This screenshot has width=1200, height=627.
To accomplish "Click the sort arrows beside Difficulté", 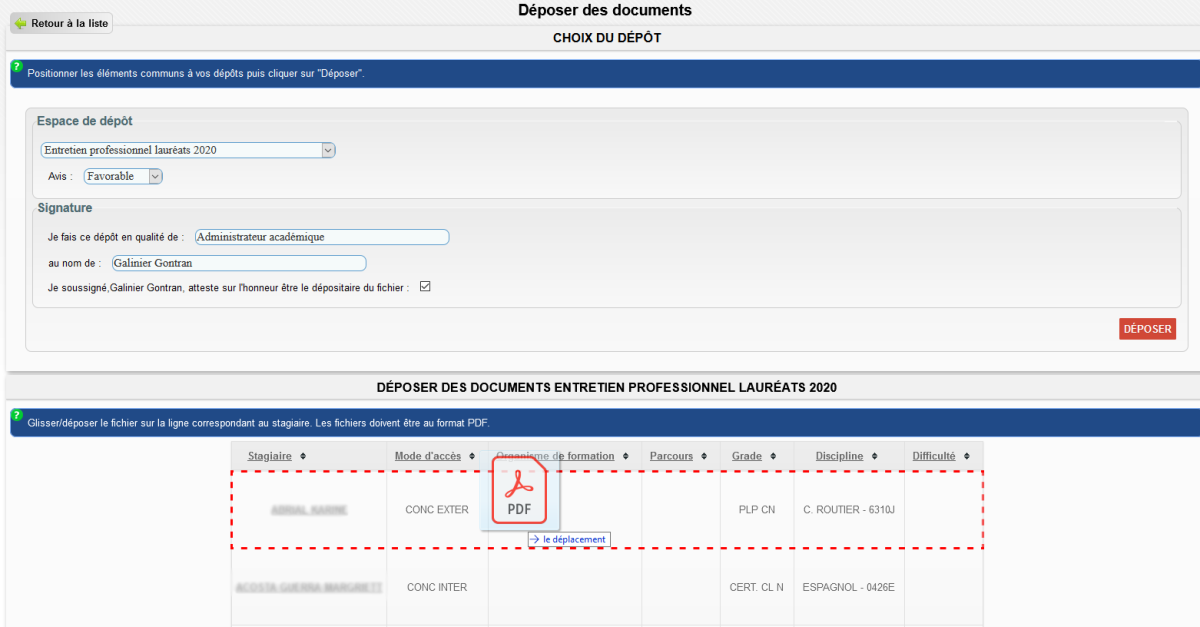I will pos(966,457).
